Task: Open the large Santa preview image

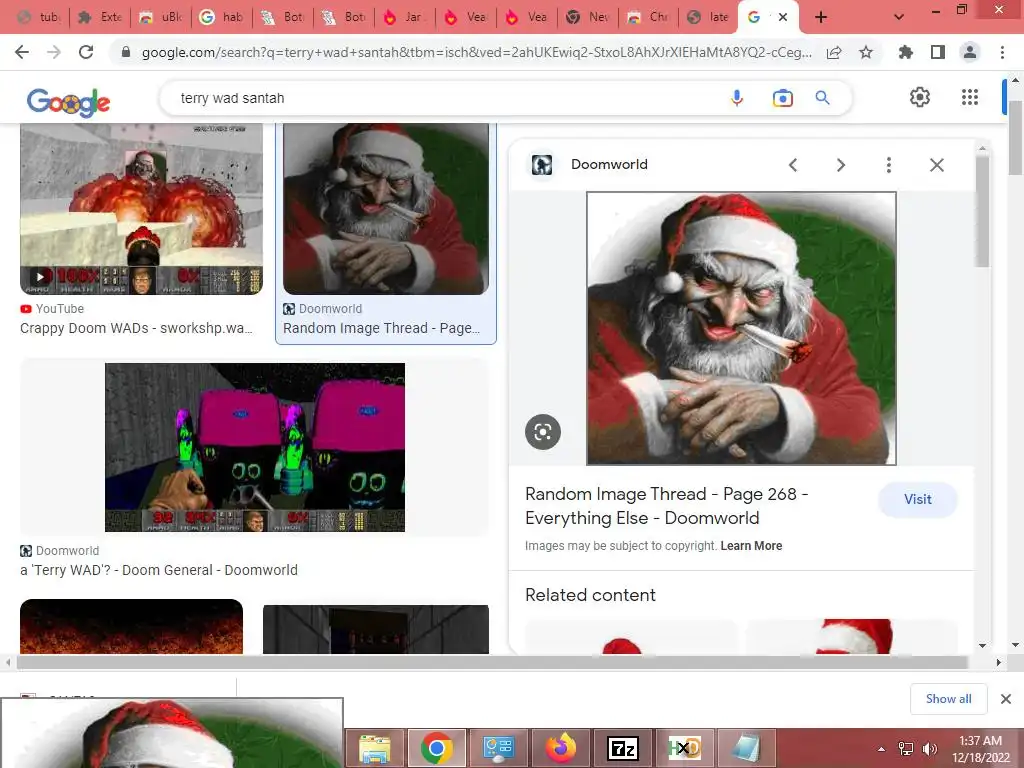Action: click(x=741, y=328)
